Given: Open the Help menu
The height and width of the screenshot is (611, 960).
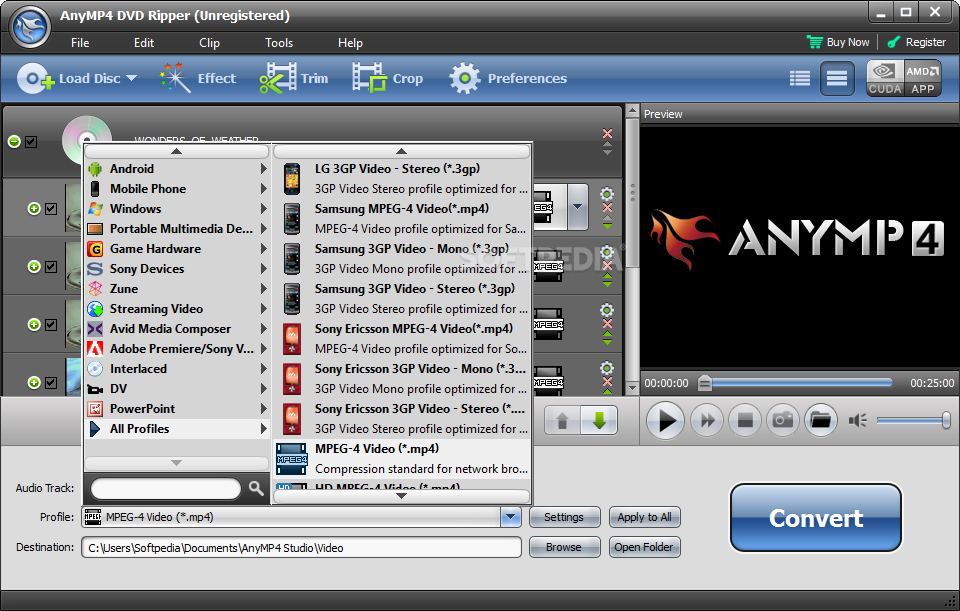Looking at the screenshot, I should point(350,42).
